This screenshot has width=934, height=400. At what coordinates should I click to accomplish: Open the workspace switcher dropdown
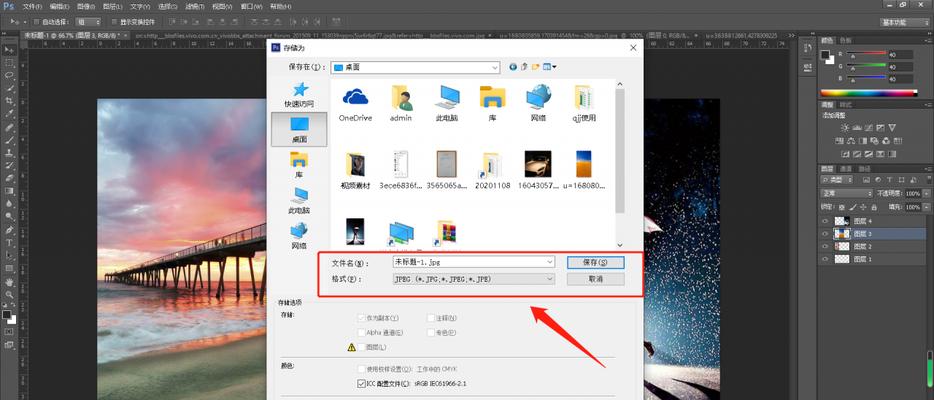904,22
